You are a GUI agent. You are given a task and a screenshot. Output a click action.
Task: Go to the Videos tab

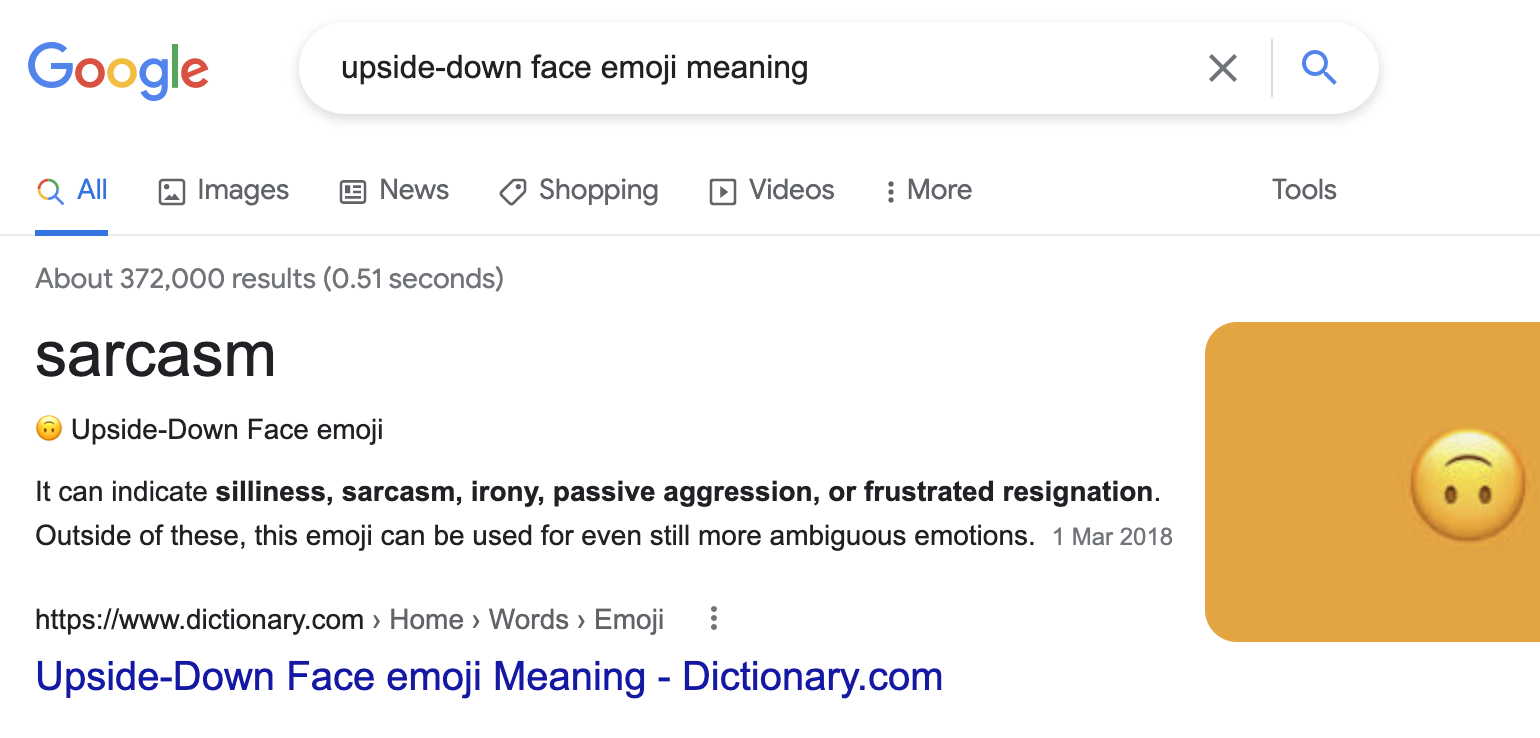click(771, 190)
